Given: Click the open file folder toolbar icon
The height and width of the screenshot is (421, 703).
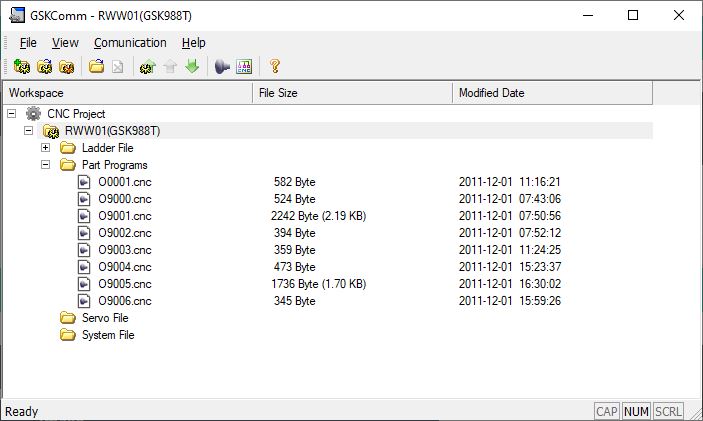Looking at the screenshot, I should tap(96, 67).
